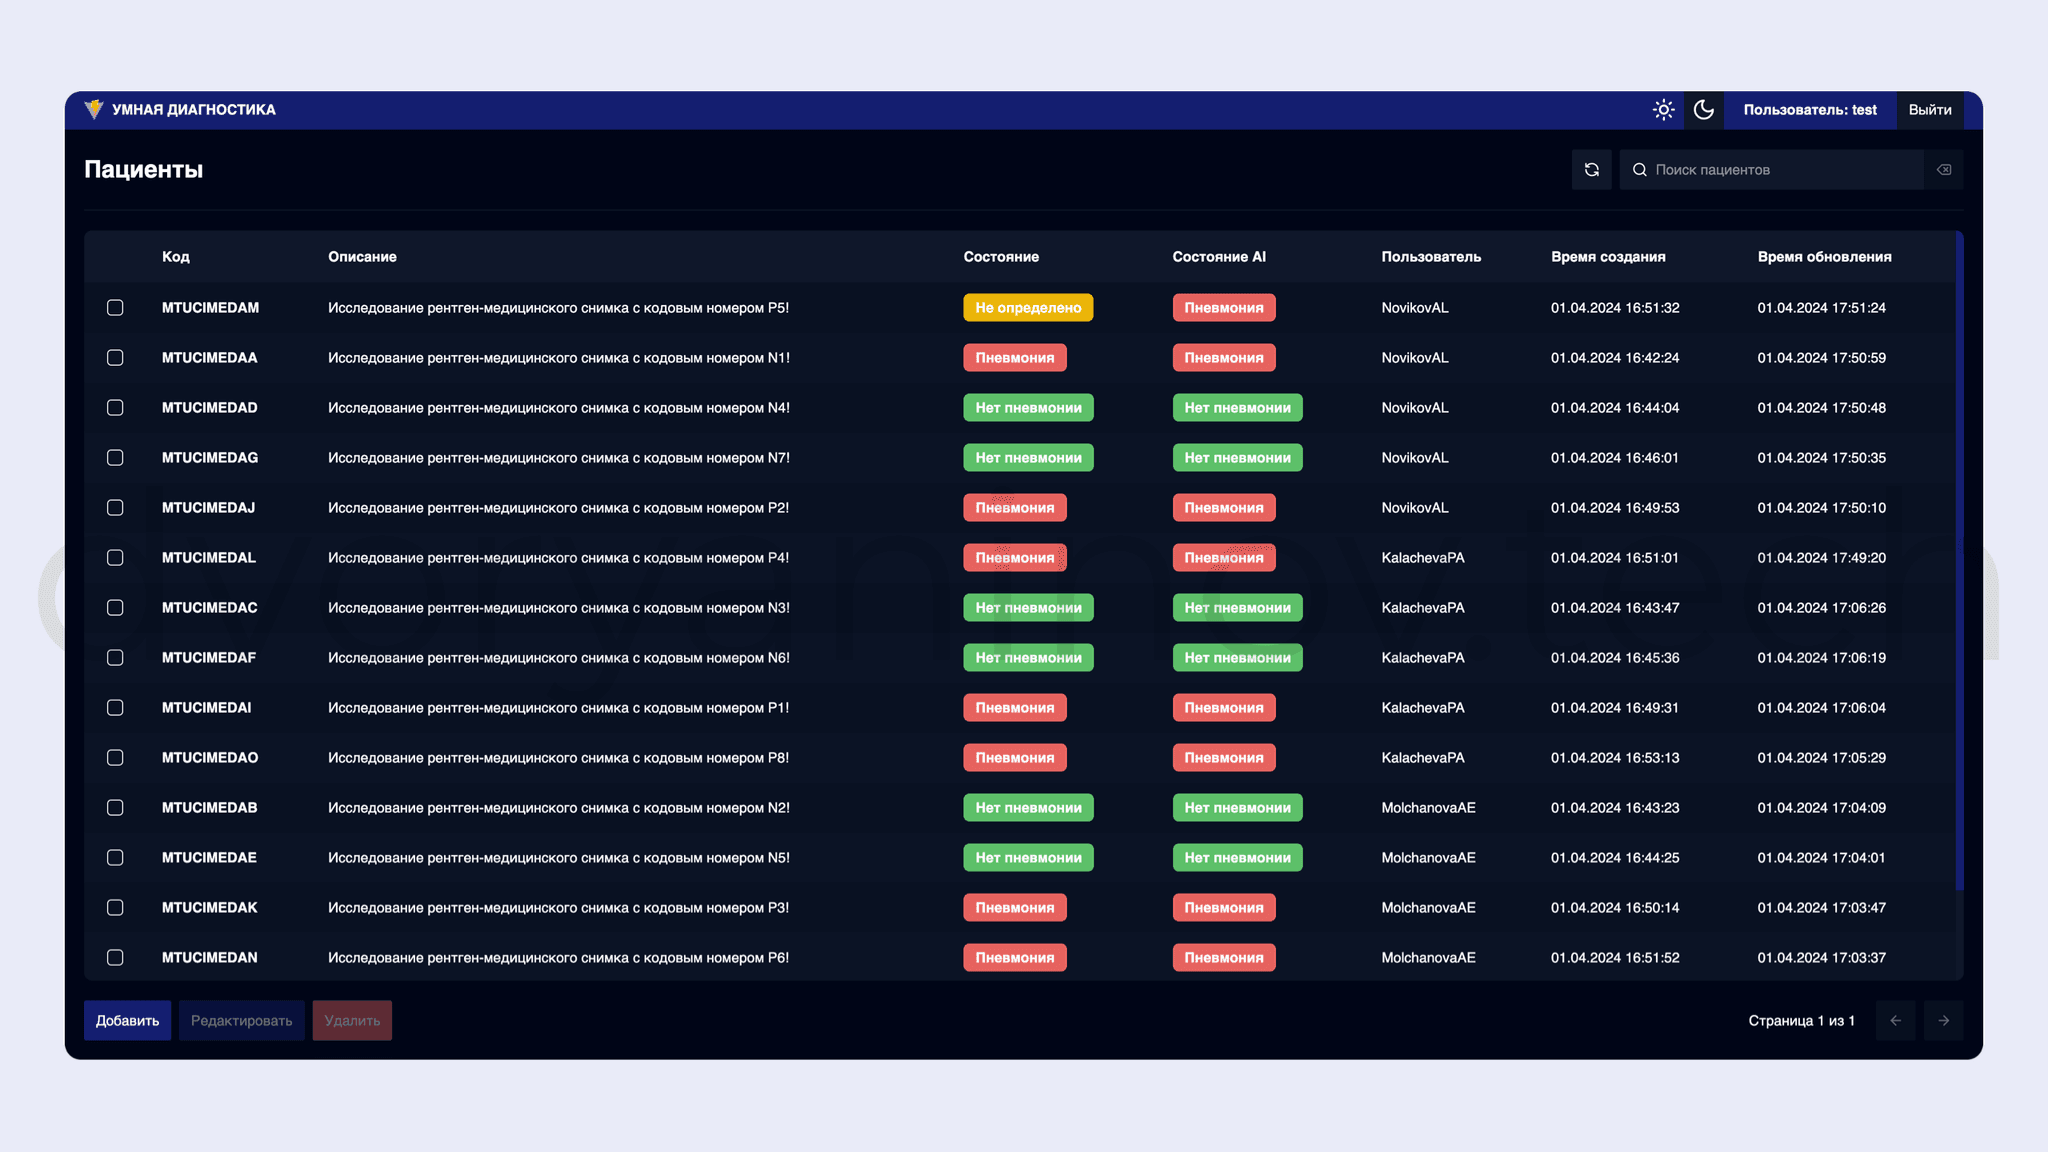
Task: Click update time 01.04.2024 17:03:37
Action: click(1822, 958)
